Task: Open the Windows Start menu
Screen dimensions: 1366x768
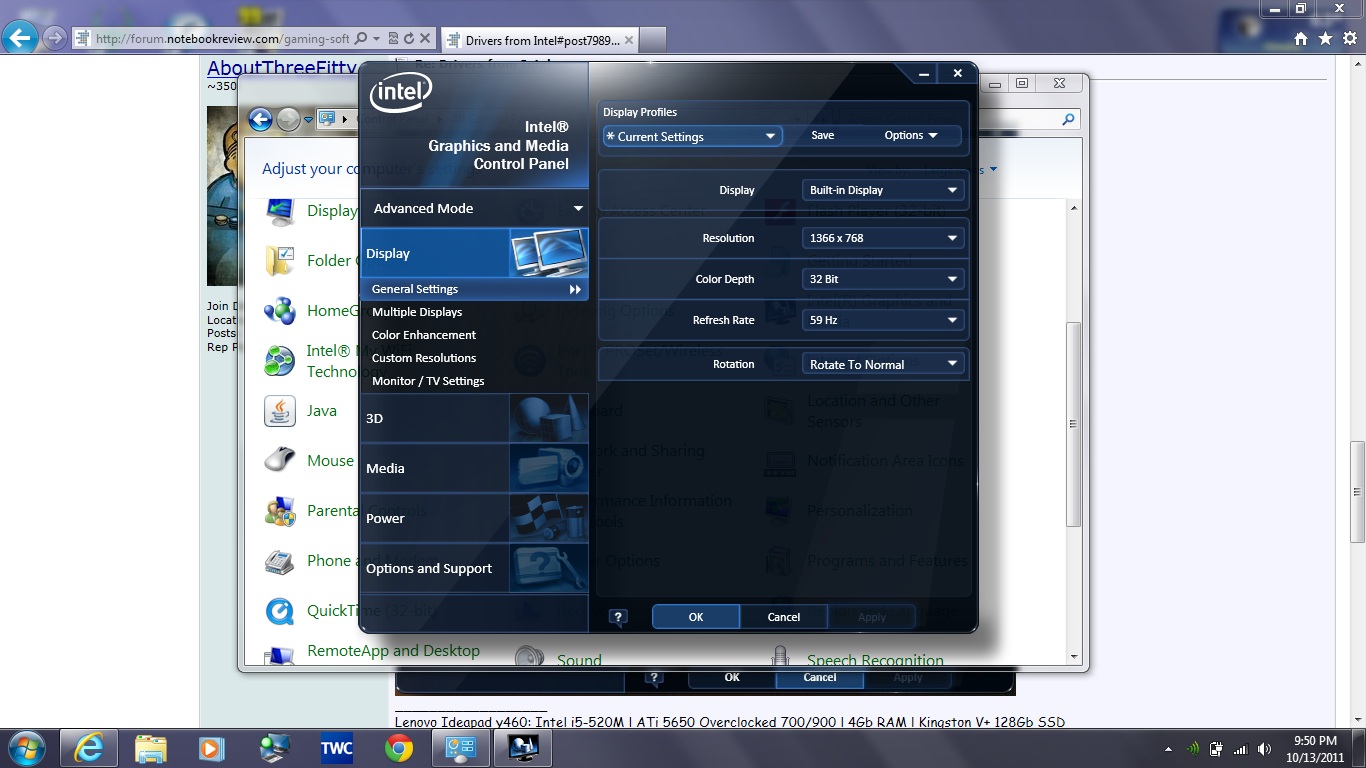Action: click(x=26, y=747)
